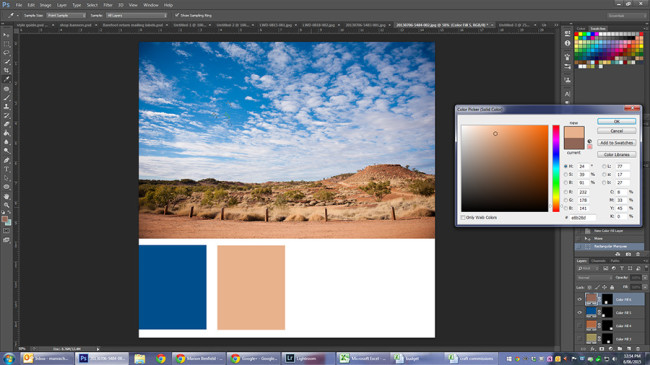This screenshot has height=365, width=650.
Task: Select the Crop tool
Action: pos(6,71)
